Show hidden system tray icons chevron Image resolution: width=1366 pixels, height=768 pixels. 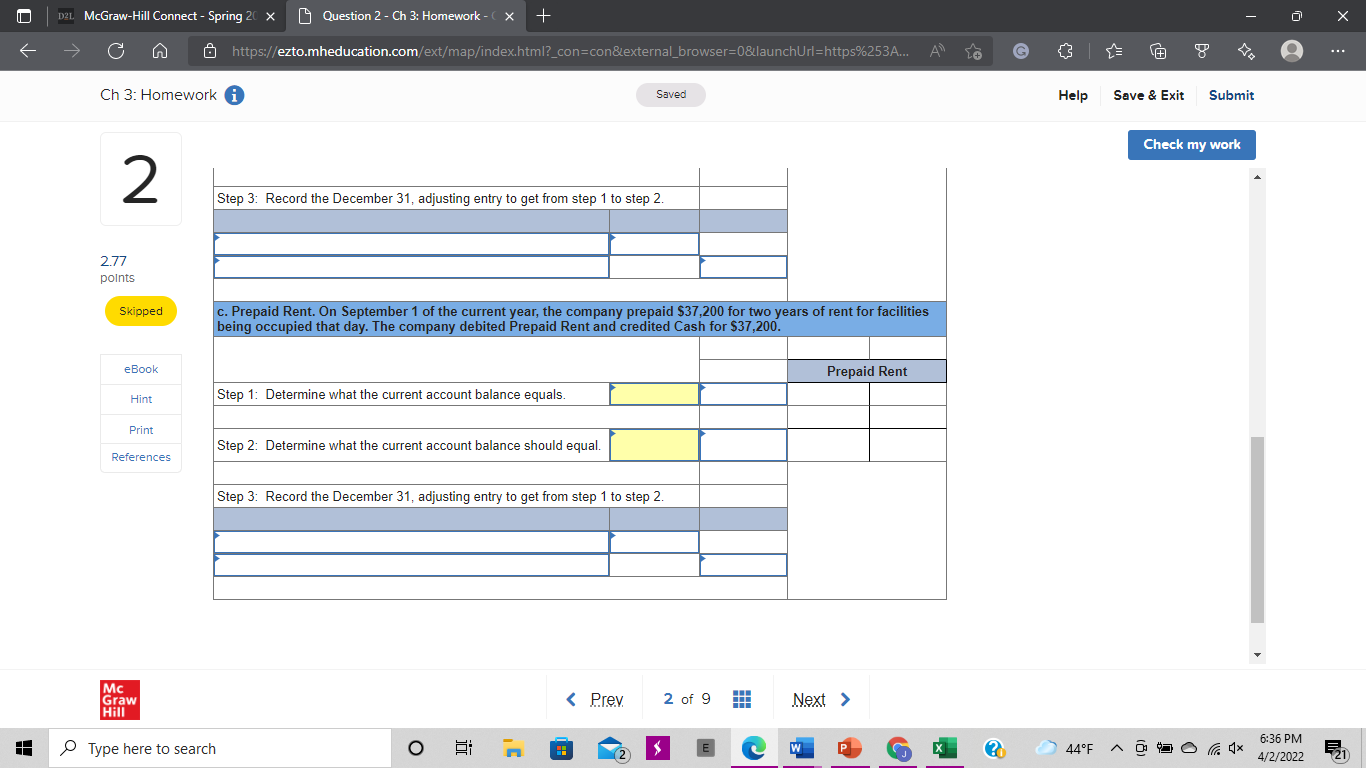coord(1117,749)
